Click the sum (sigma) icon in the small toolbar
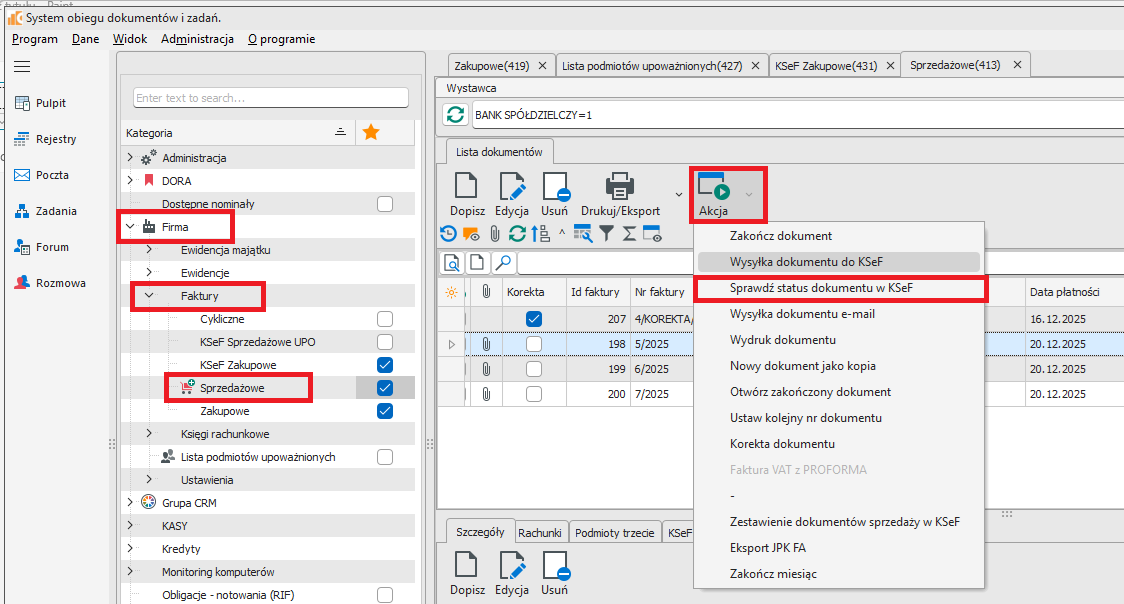The image size is (1124, 604). [629, 234]
